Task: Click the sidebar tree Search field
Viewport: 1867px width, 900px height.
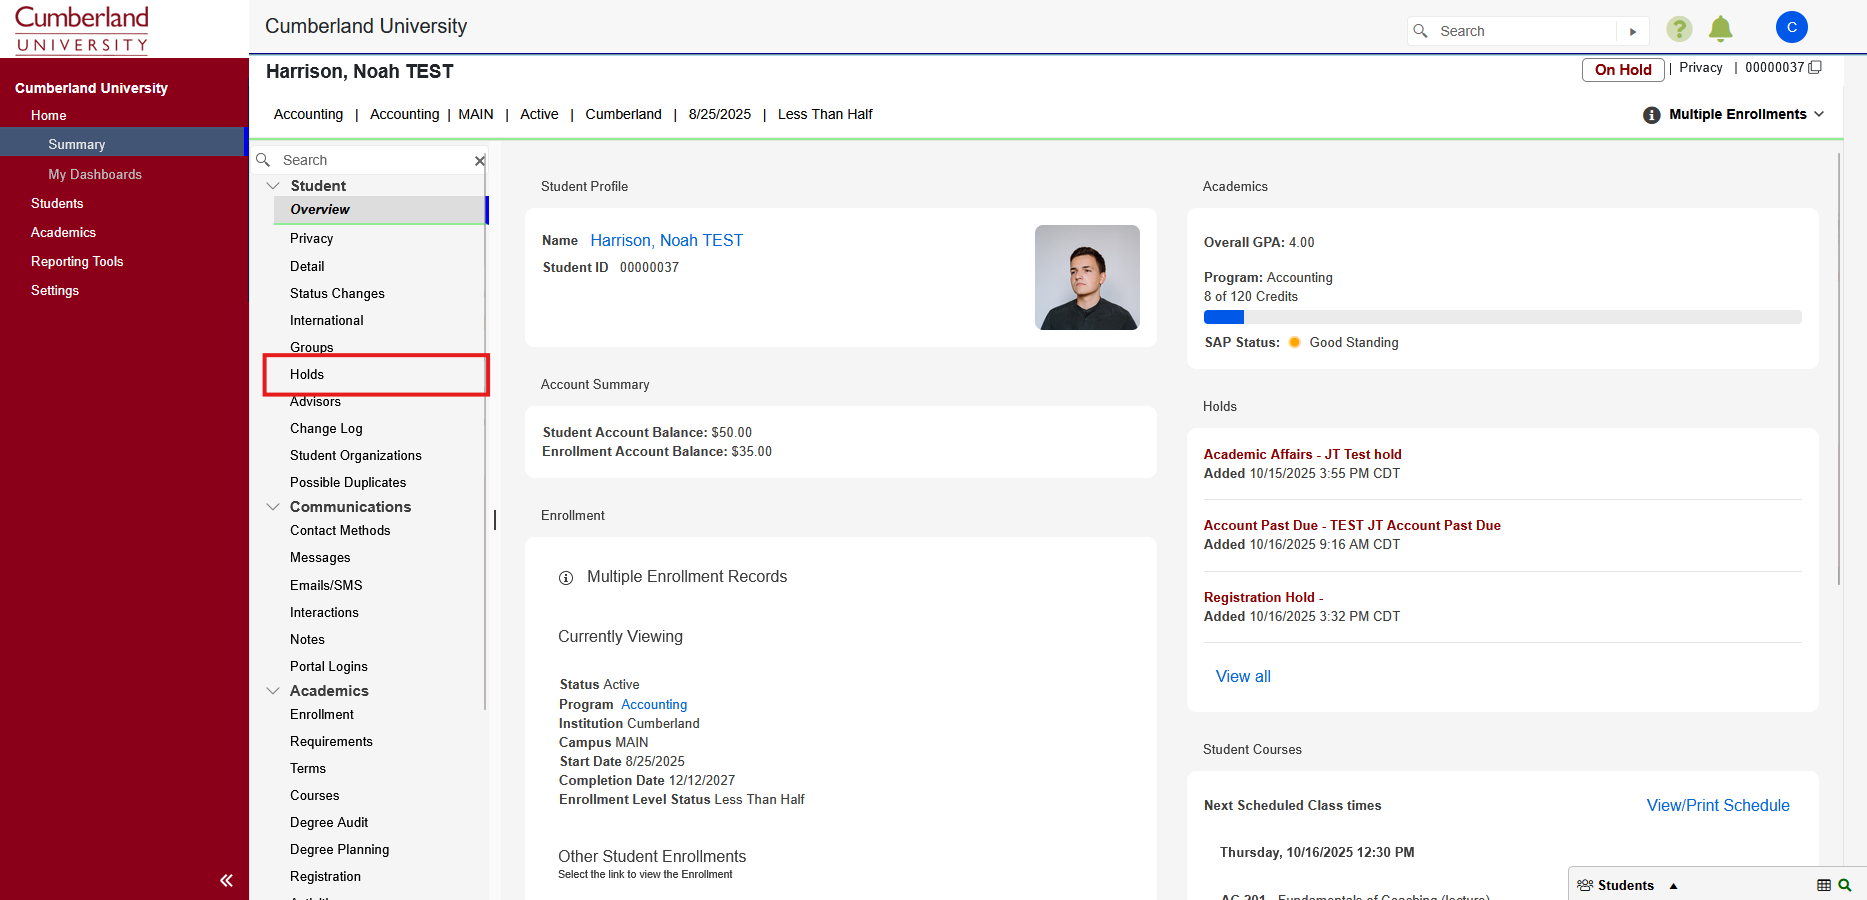Action: [x=375, y=160]
